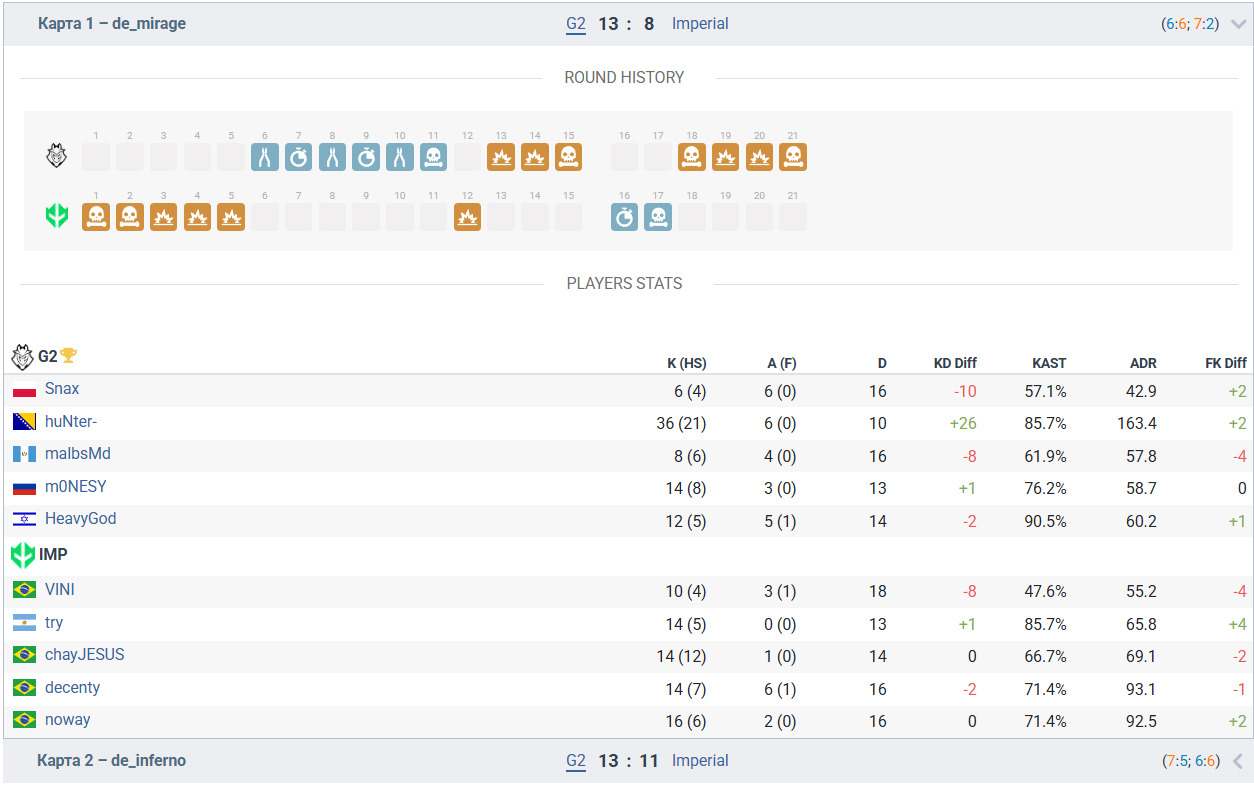Click the KD Diff column header
This screenshot has width=1254, height=787.
tap(955, 363)
